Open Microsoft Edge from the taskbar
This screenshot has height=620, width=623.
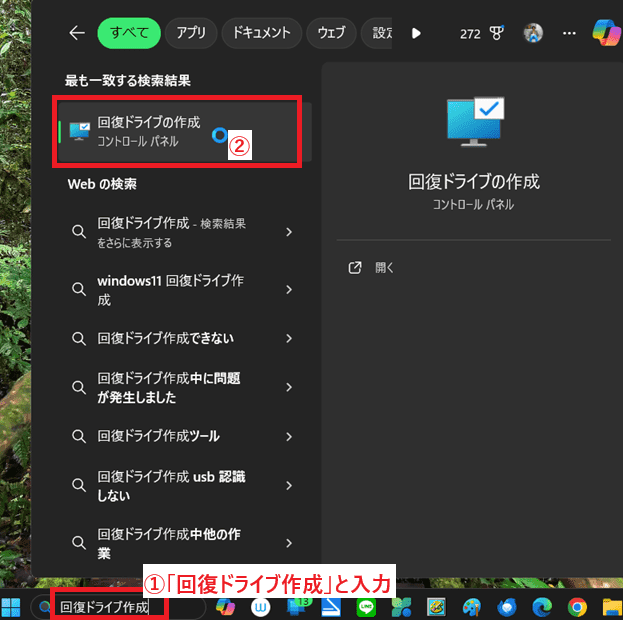pyautogui.click(x=542, y=607)
